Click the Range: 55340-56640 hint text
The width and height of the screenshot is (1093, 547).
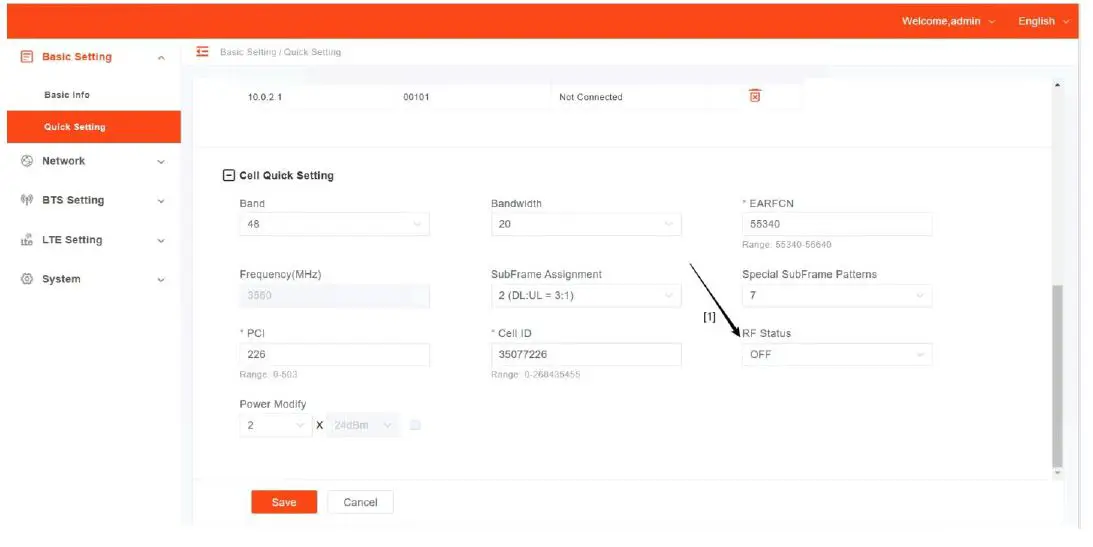[786, 245]
